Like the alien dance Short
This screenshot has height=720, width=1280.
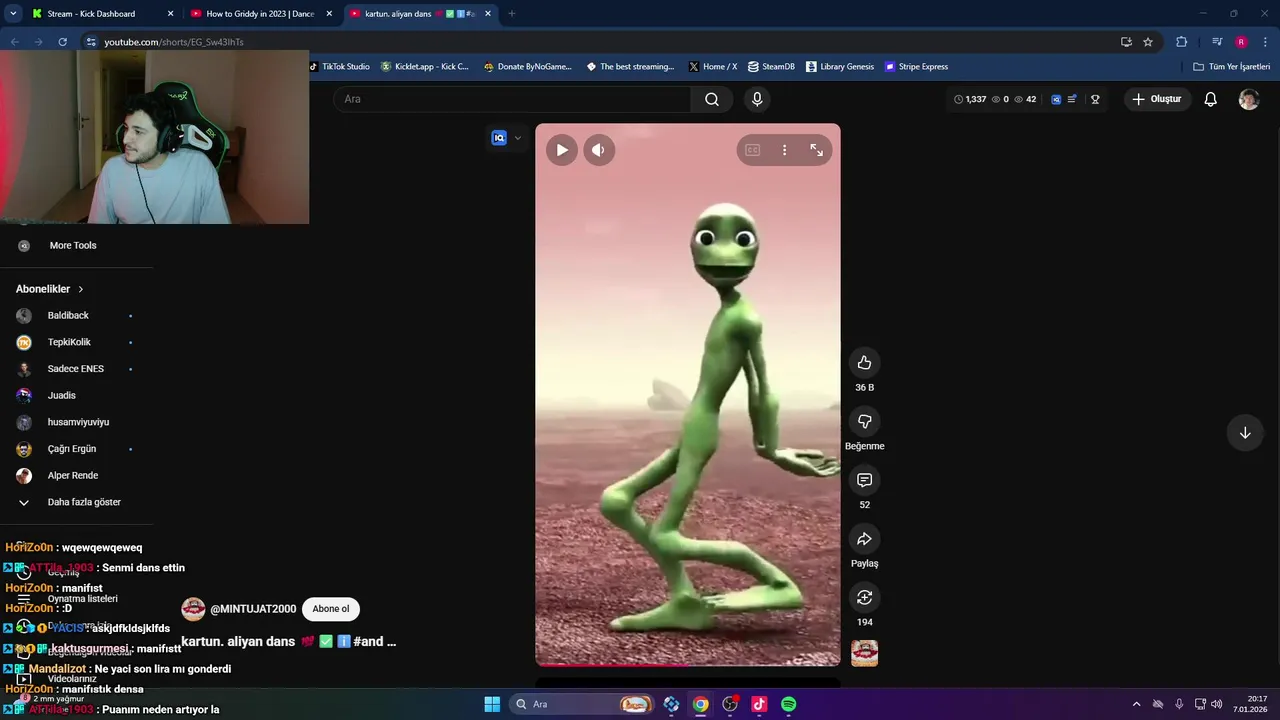(x=864, y=363)
